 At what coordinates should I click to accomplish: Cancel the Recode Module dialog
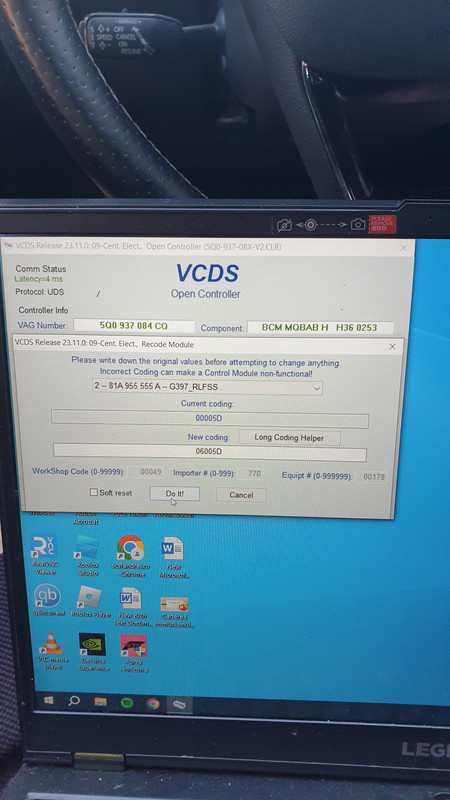tap(241, 494)
